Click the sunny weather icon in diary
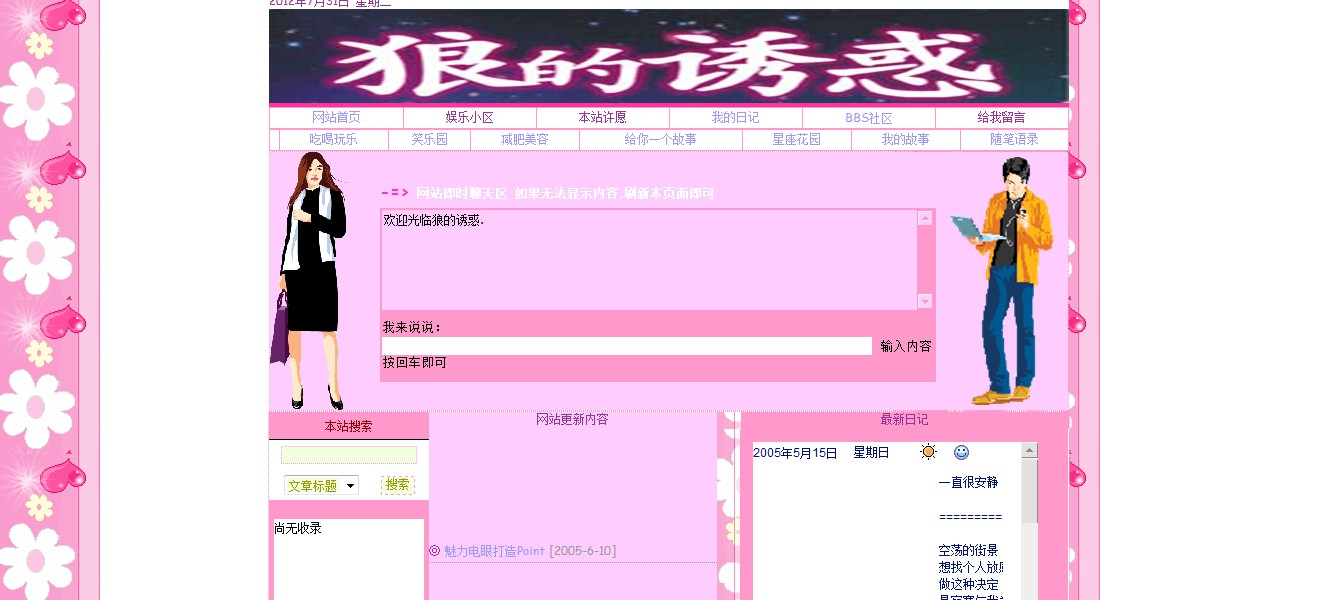Viewport: 1327px width, 600px height. [929, 452]
